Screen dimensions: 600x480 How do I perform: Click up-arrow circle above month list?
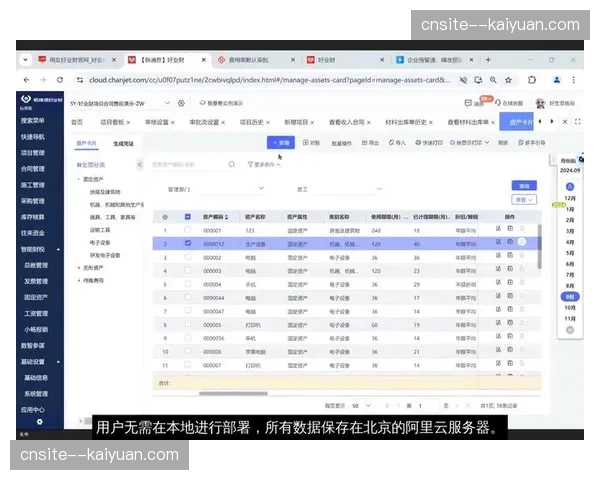pos(570,187)
